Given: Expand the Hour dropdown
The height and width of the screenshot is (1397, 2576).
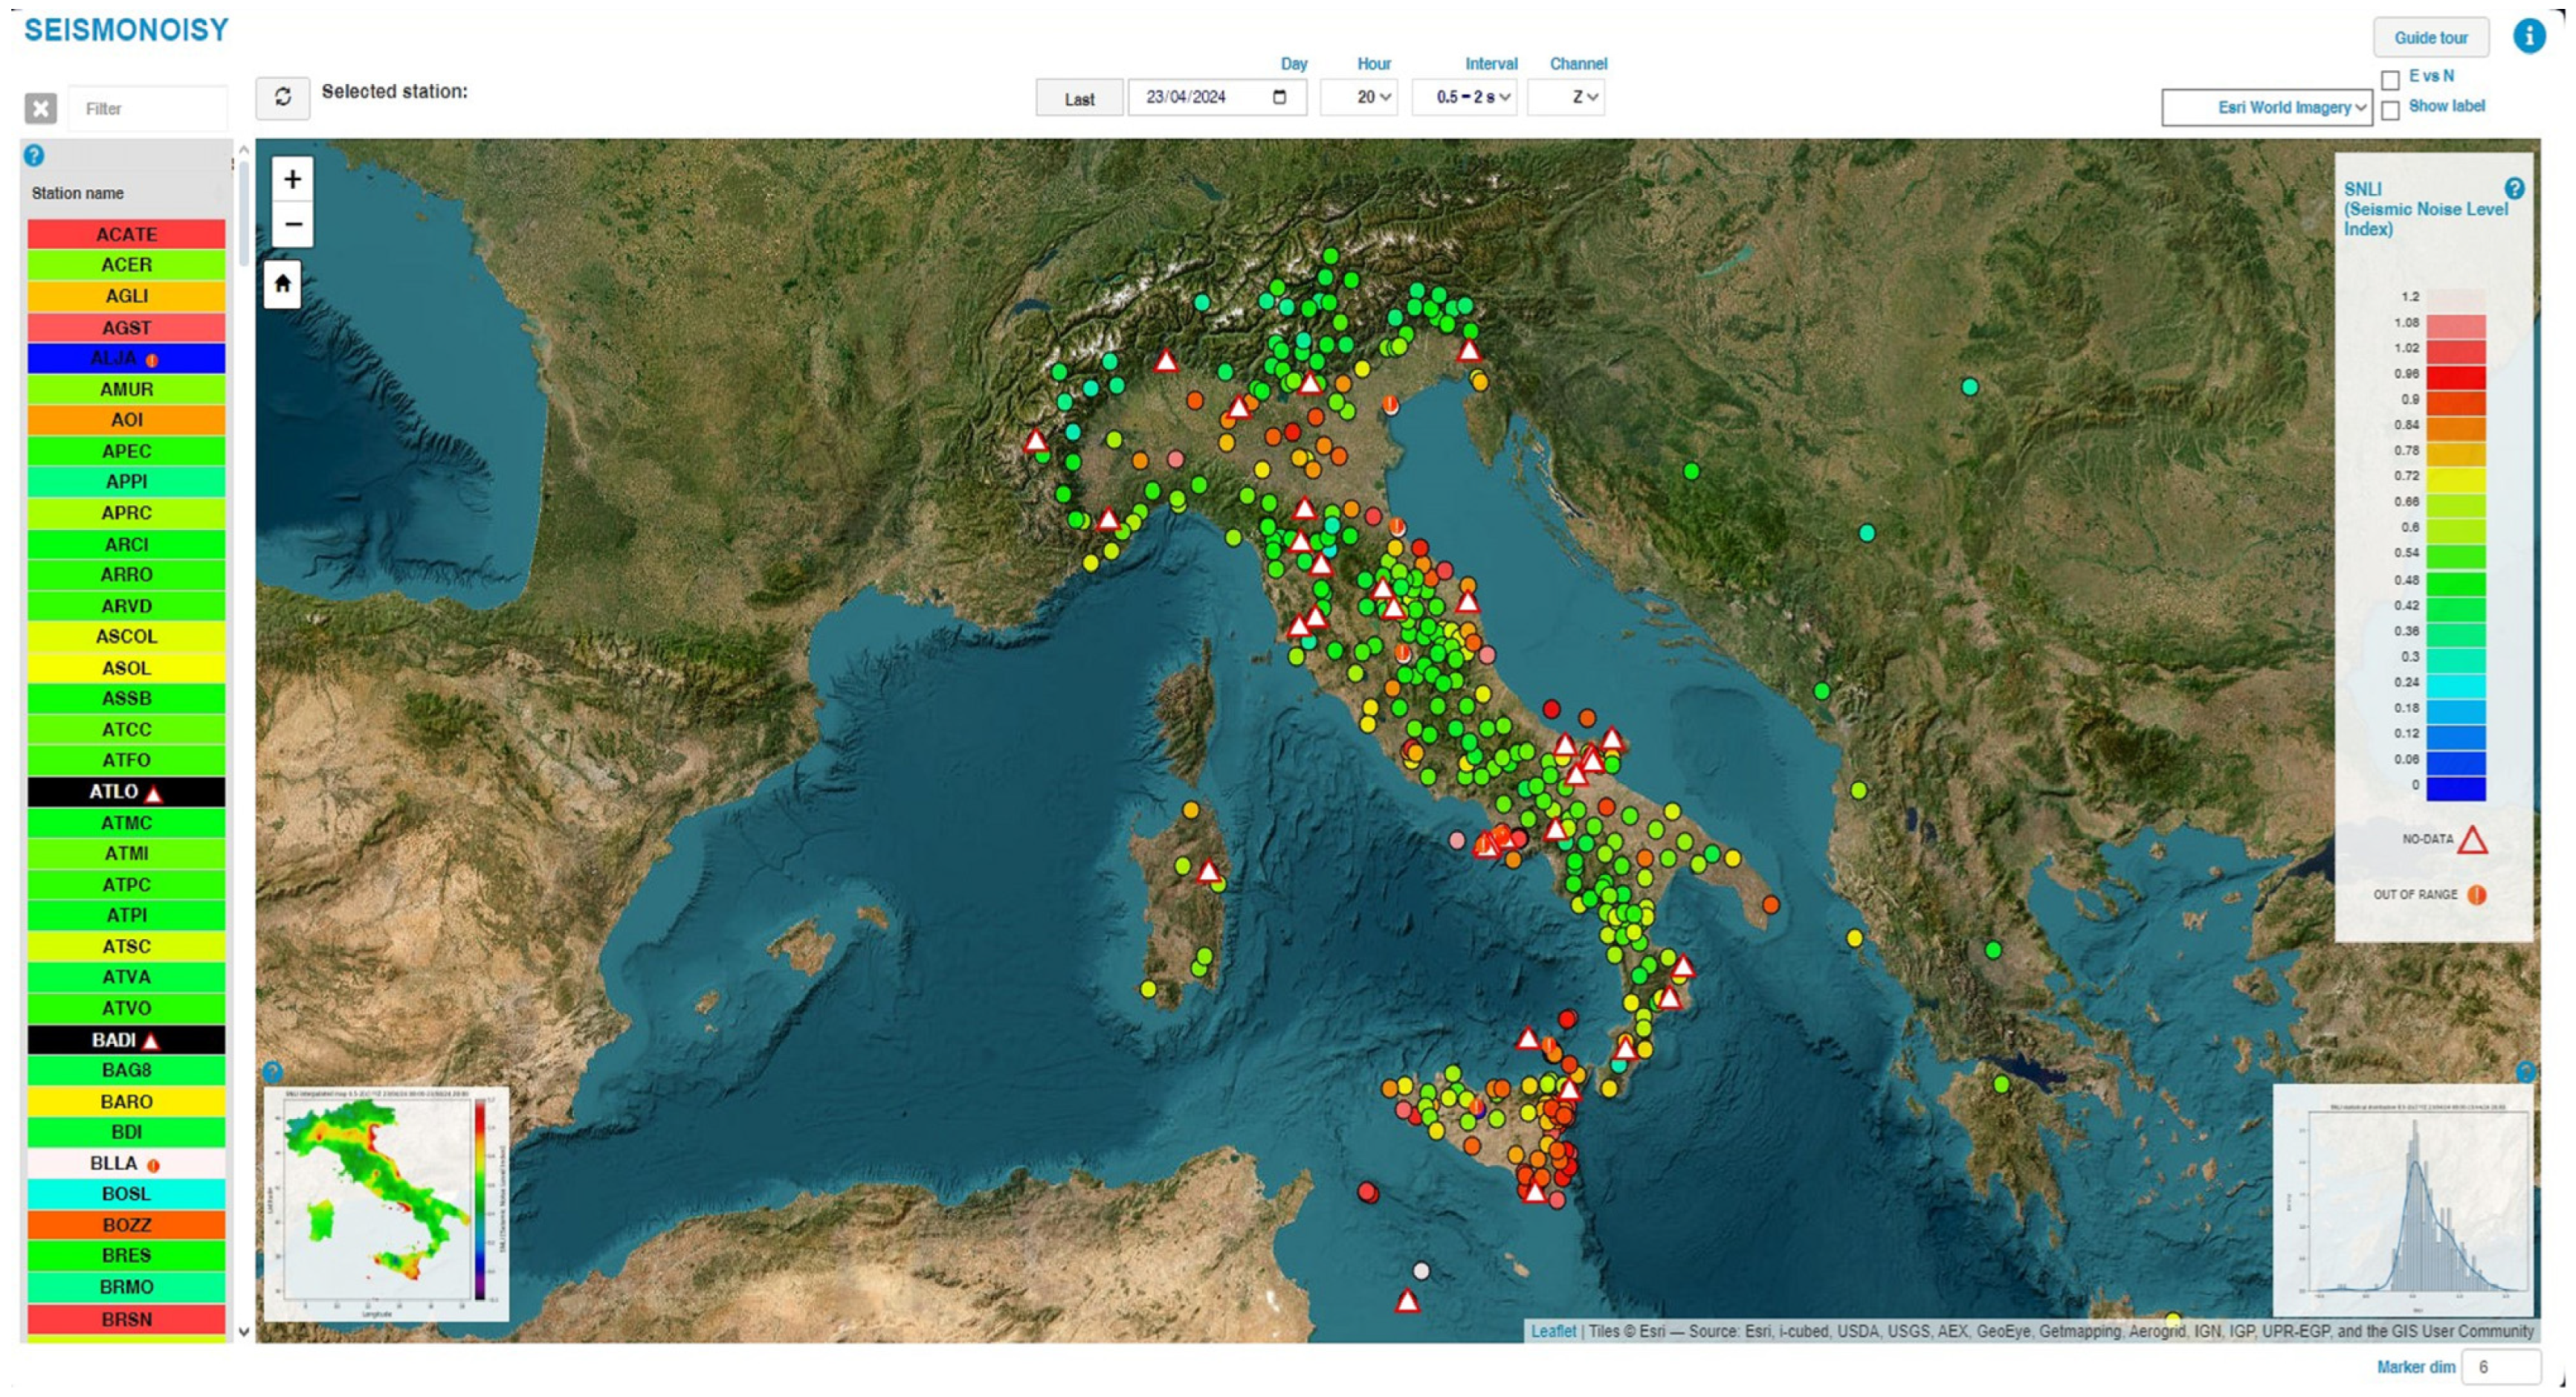Looking at the screenshot, I should point(1360,97).
